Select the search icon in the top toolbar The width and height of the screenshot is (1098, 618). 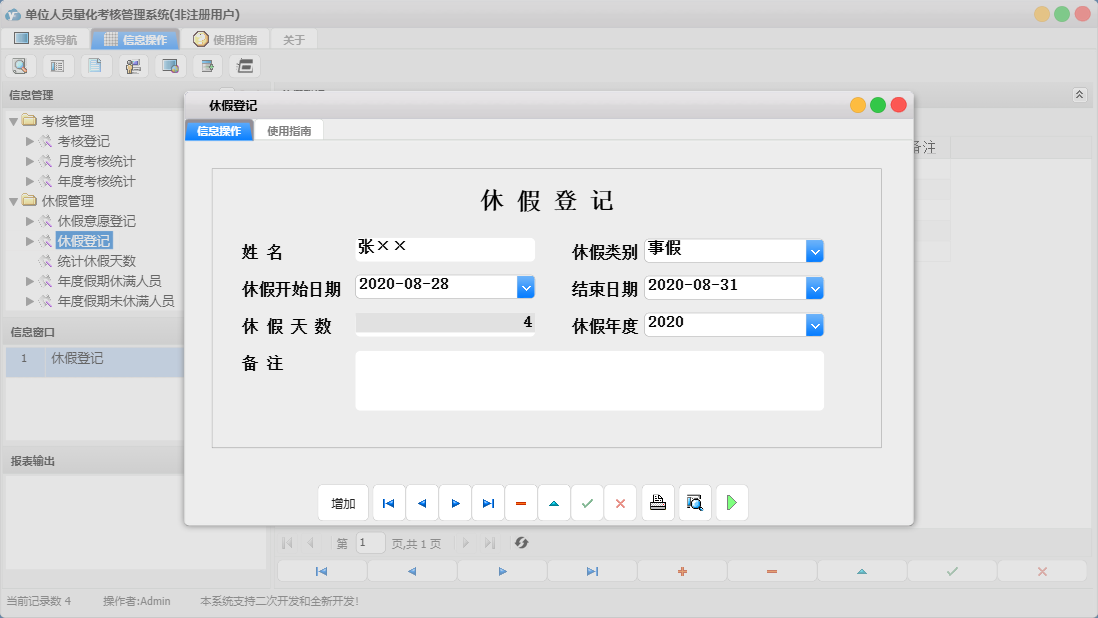20,65
